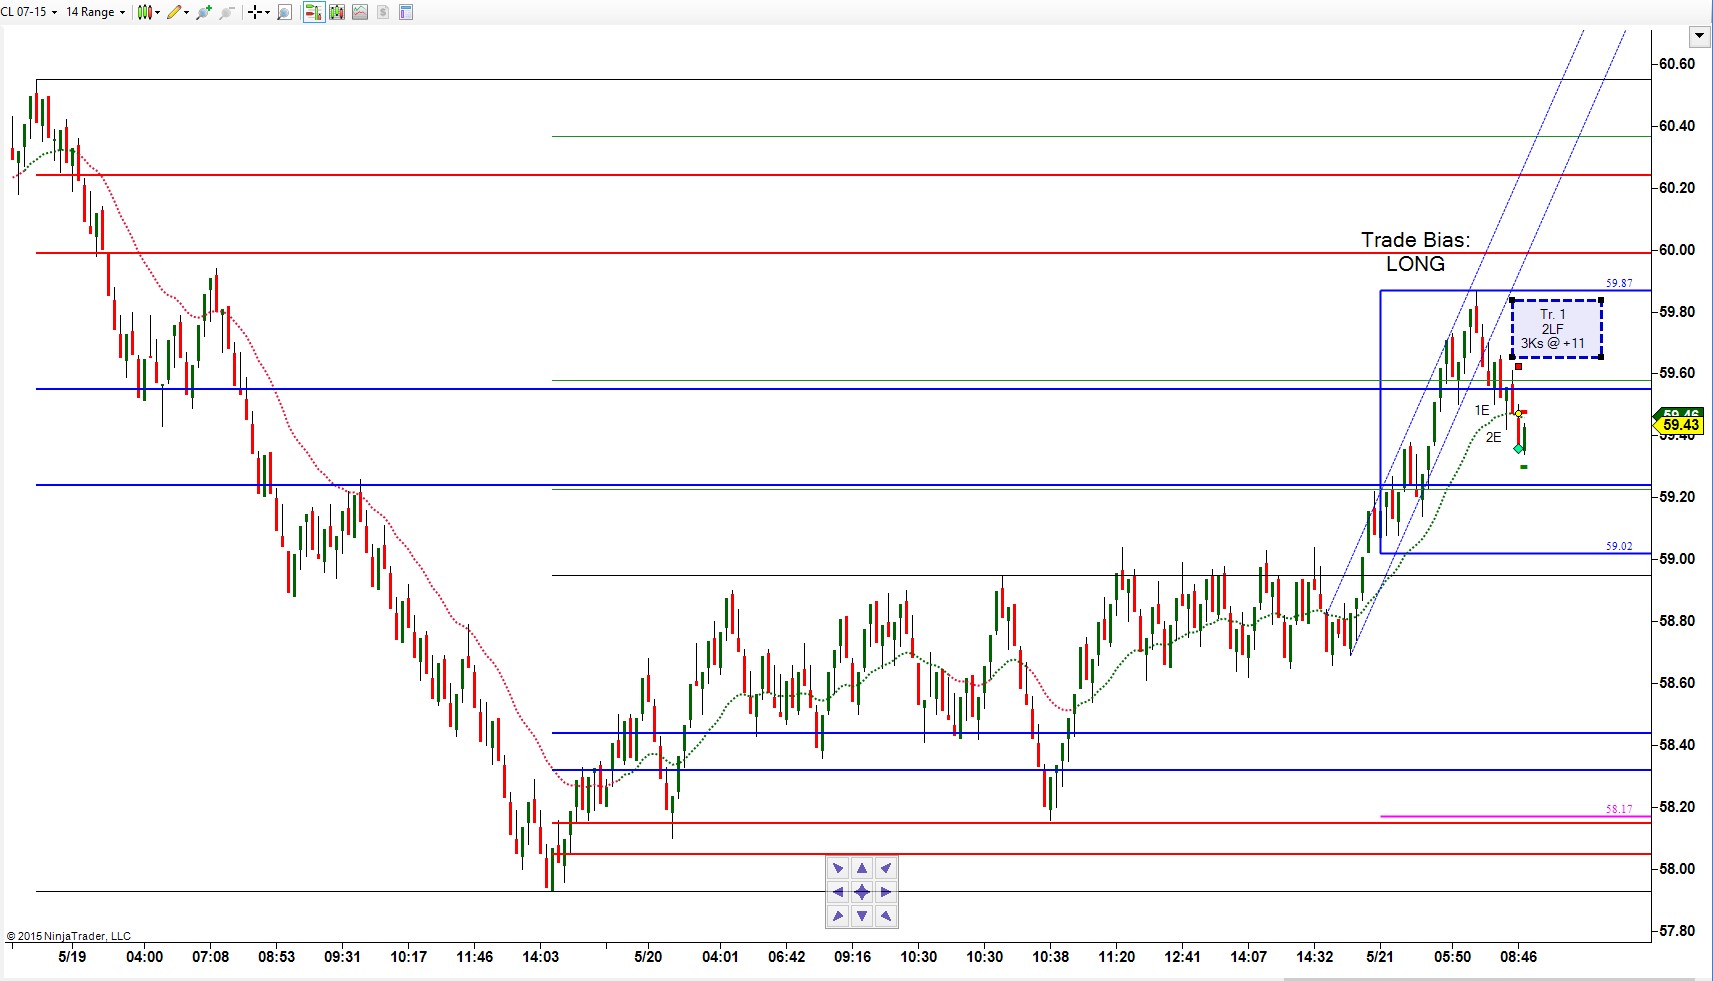Image resolution: width=1713 pixels, height=981 pixels.
Task: Click the '2E' entry label
Action: 1493,437
